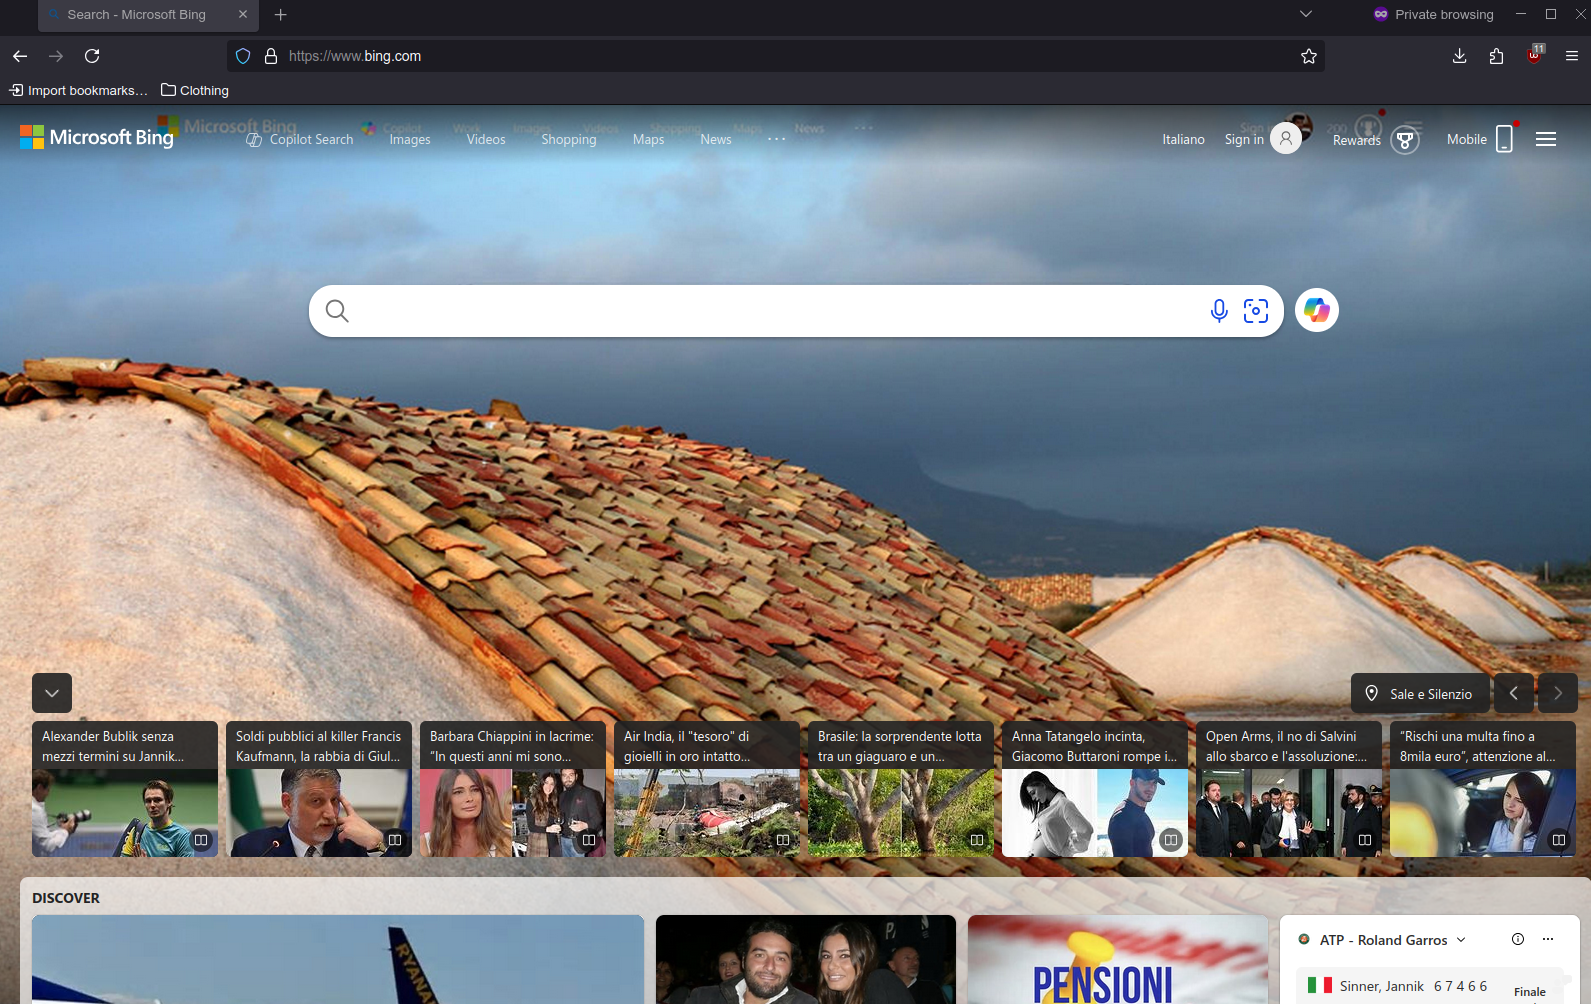Click the Microsoft Bing logo
Screen dimensions: 1591x1004
pos(97,137)
